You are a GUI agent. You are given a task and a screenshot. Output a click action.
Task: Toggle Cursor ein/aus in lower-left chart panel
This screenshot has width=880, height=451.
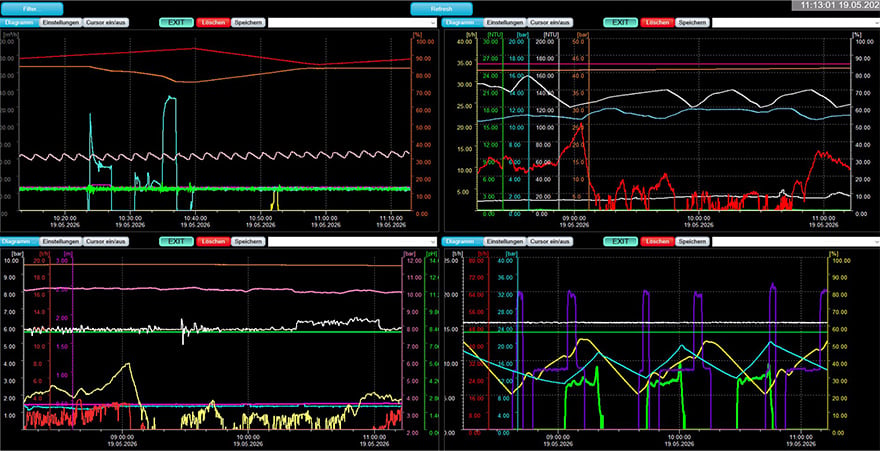[x=107, y=241]
